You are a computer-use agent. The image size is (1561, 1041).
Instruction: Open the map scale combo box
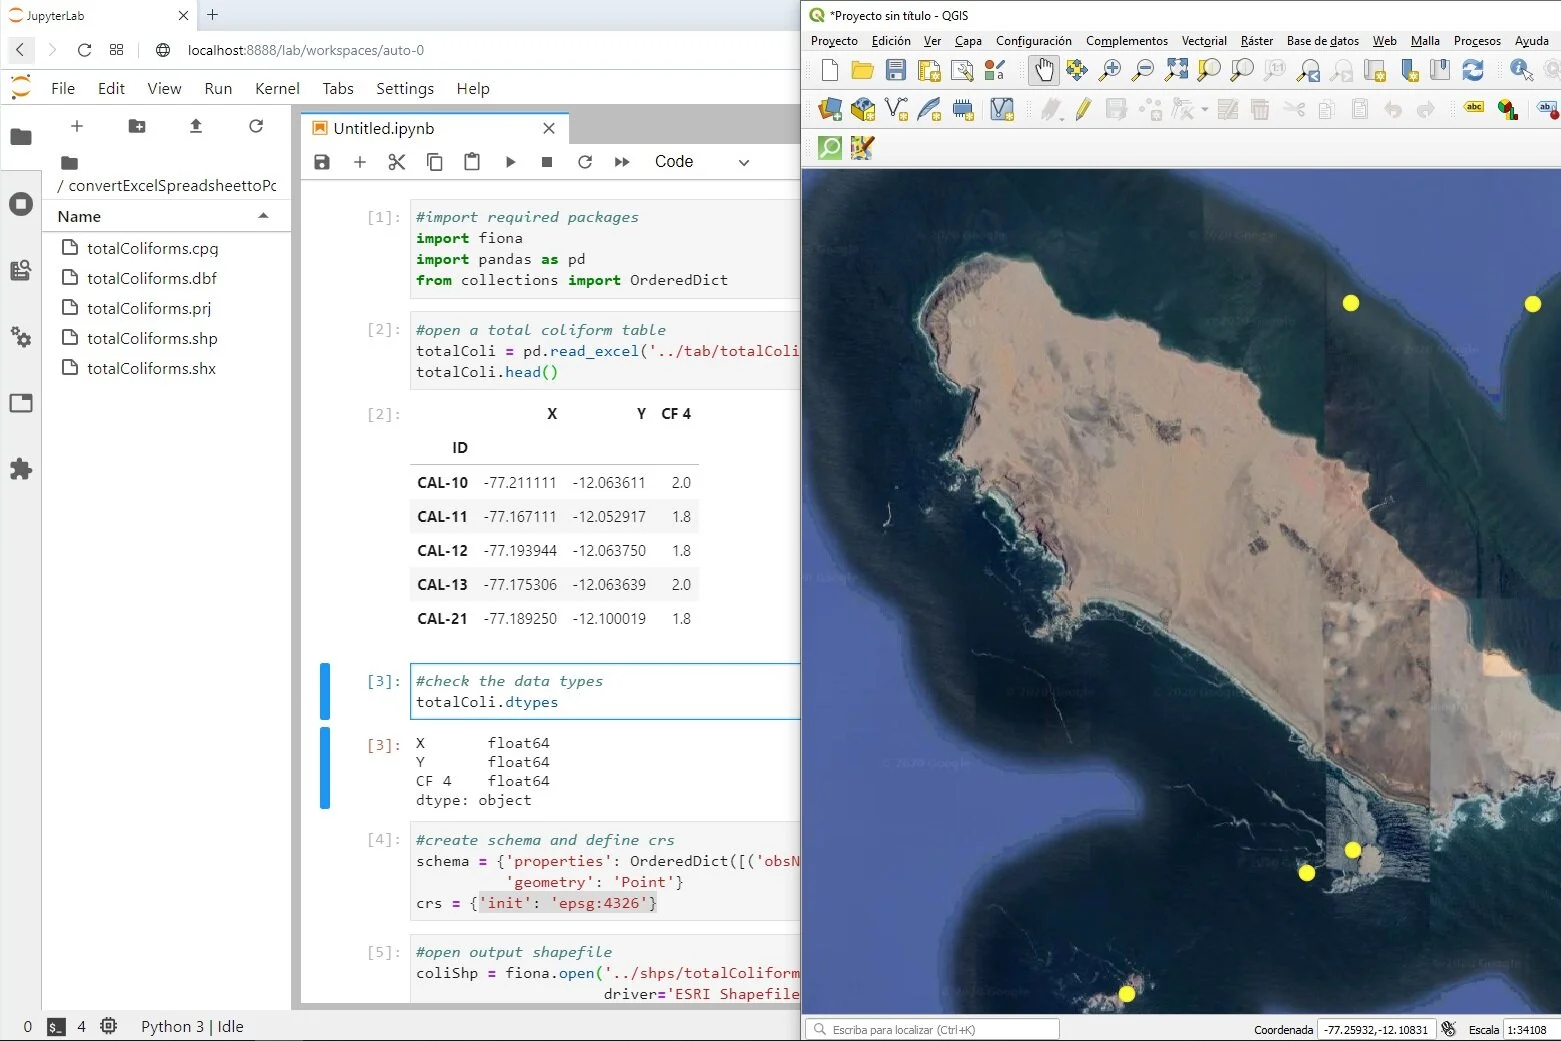[1528, 1029]
